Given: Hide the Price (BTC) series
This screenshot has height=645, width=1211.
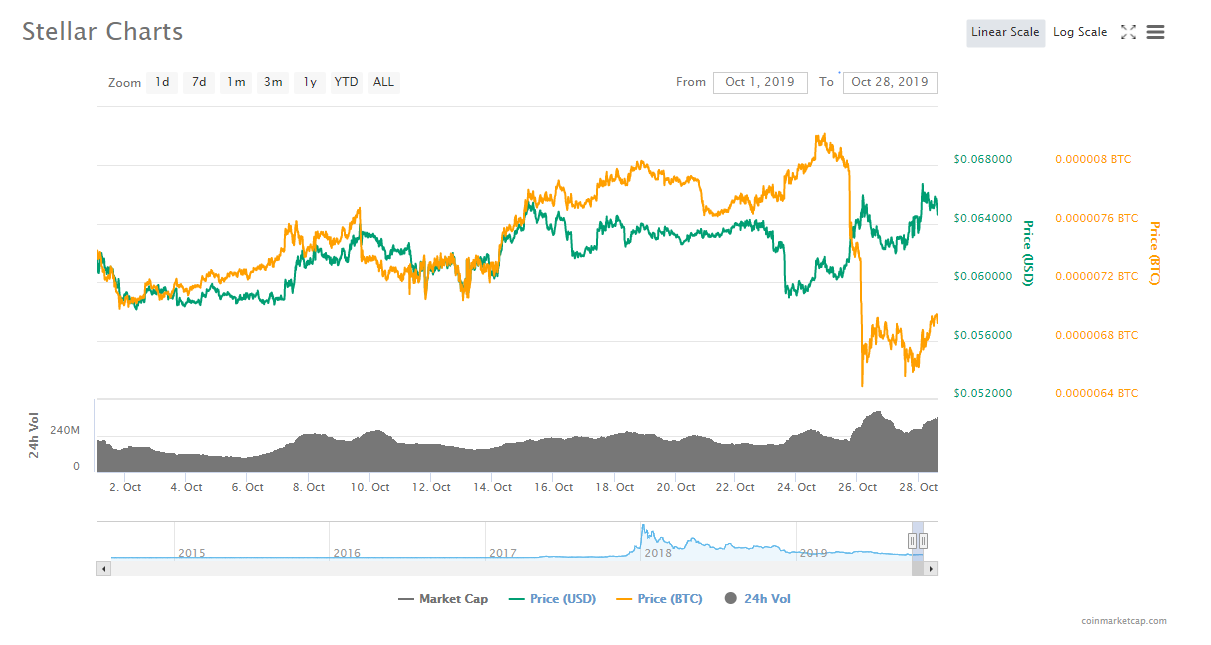Looking at the screenshot, I should tap(659, 599).
